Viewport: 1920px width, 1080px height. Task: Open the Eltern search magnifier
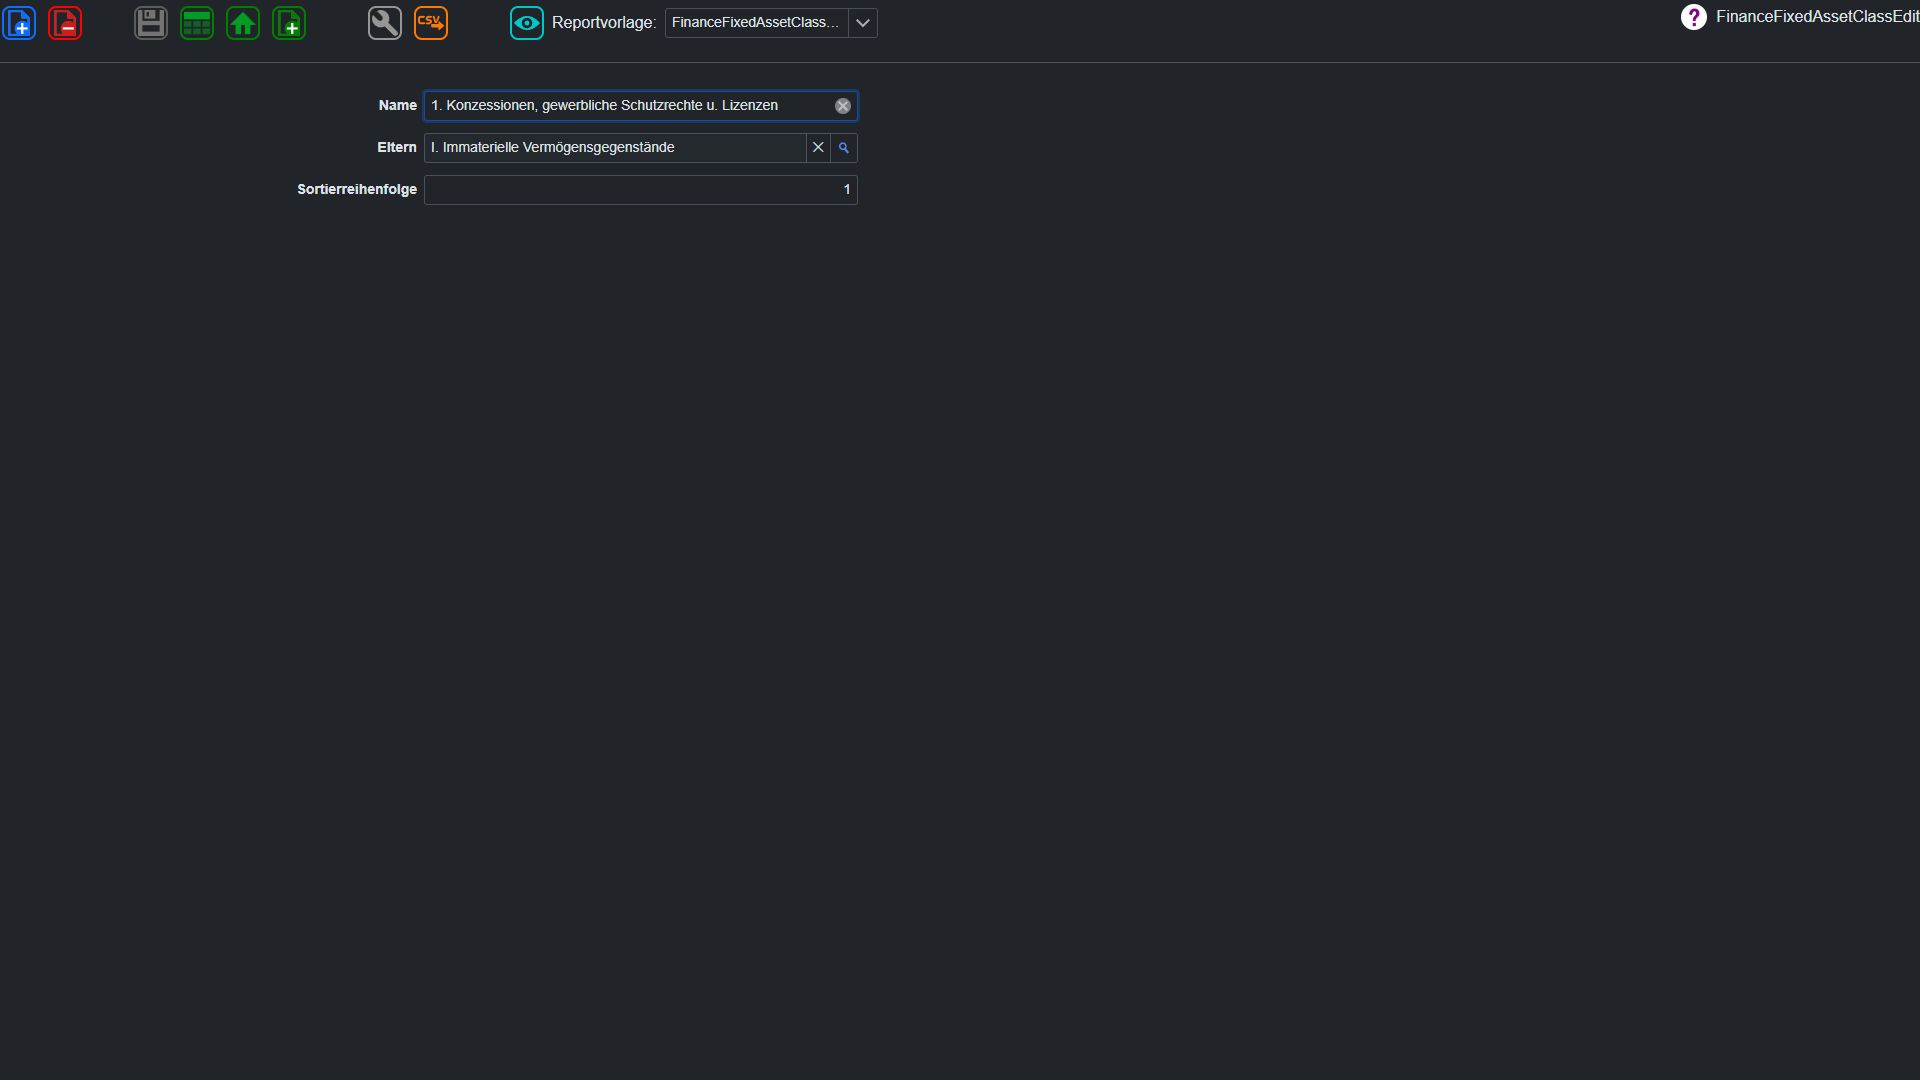(x=844, y=148)
